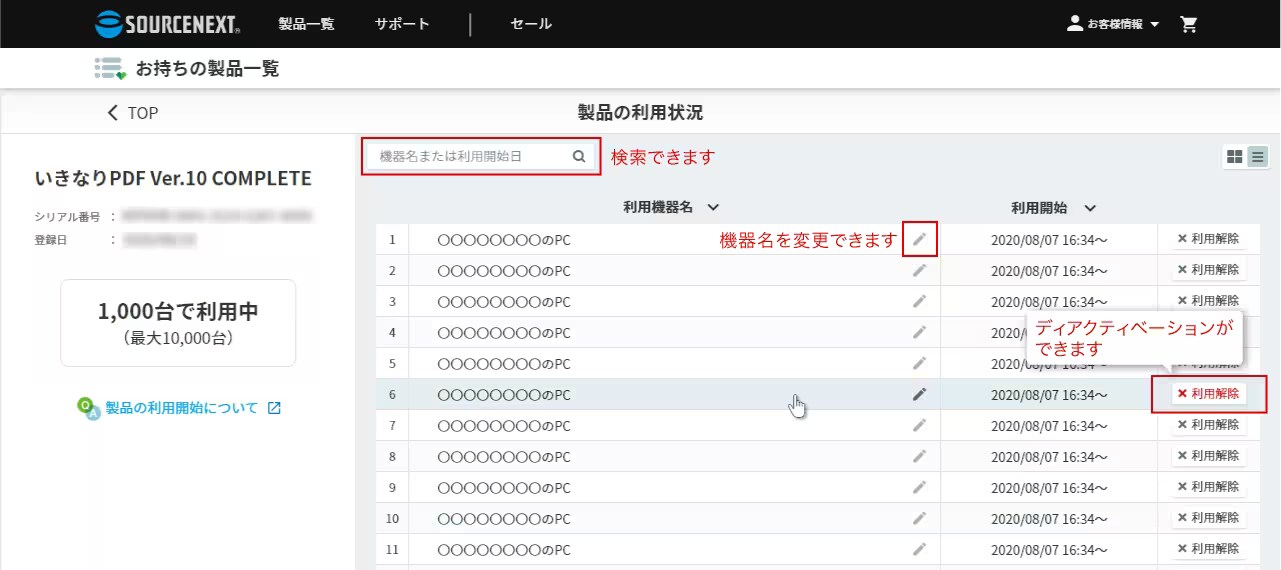Focus the 機器名または利用開始日 search field
This screenshot has width=1281, height=570.
481,156
